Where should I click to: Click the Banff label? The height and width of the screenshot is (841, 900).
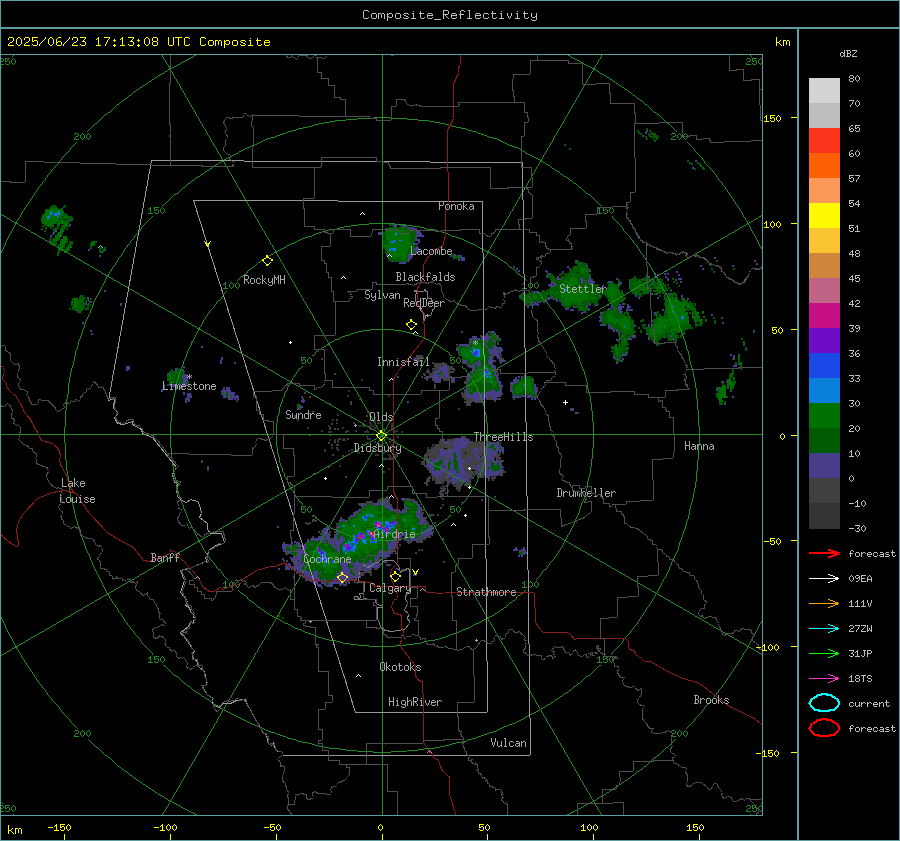165,557
